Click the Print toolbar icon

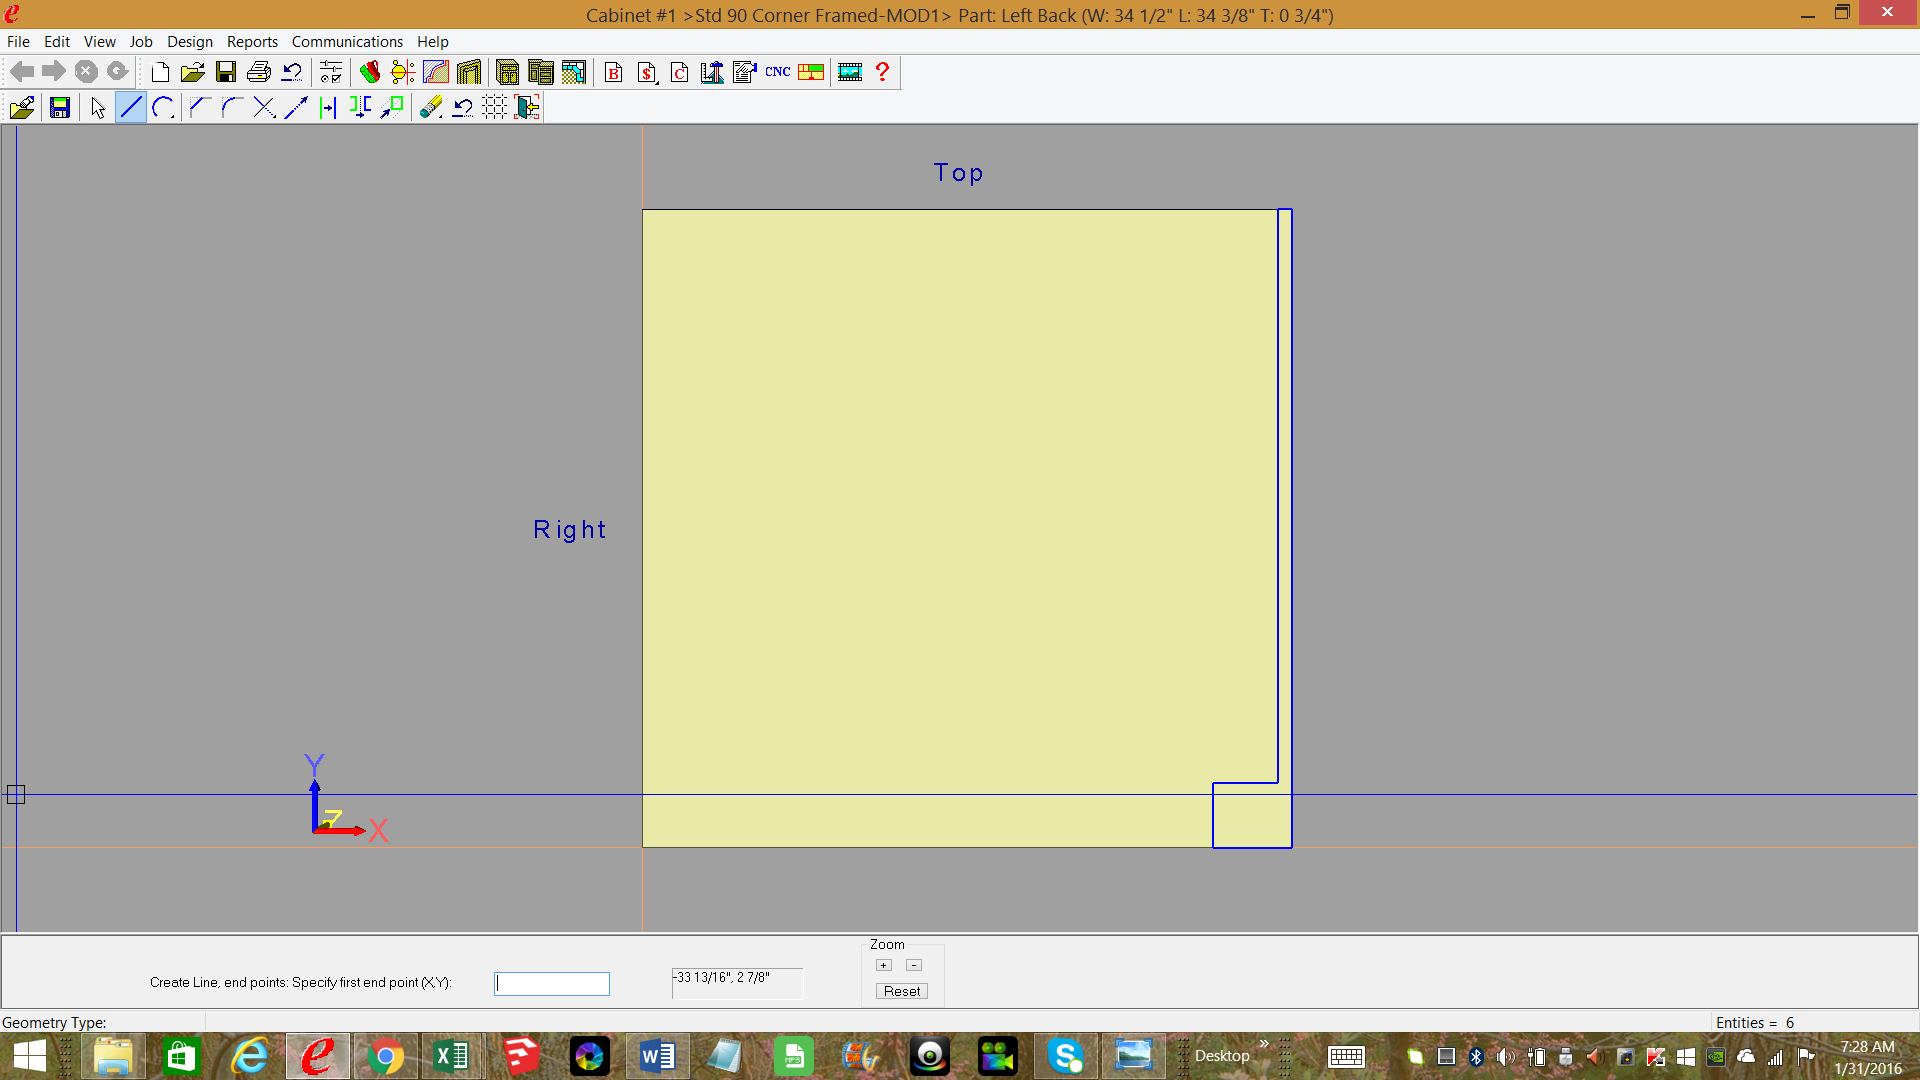point(259,72)
